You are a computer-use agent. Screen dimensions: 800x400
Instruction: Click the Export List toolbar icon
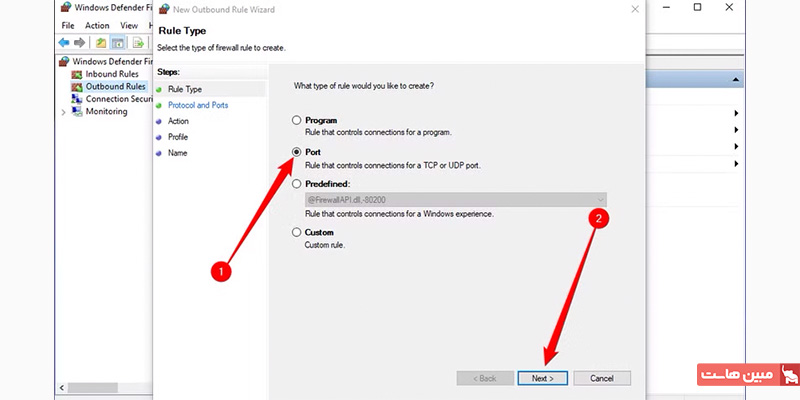click(138, 43)
